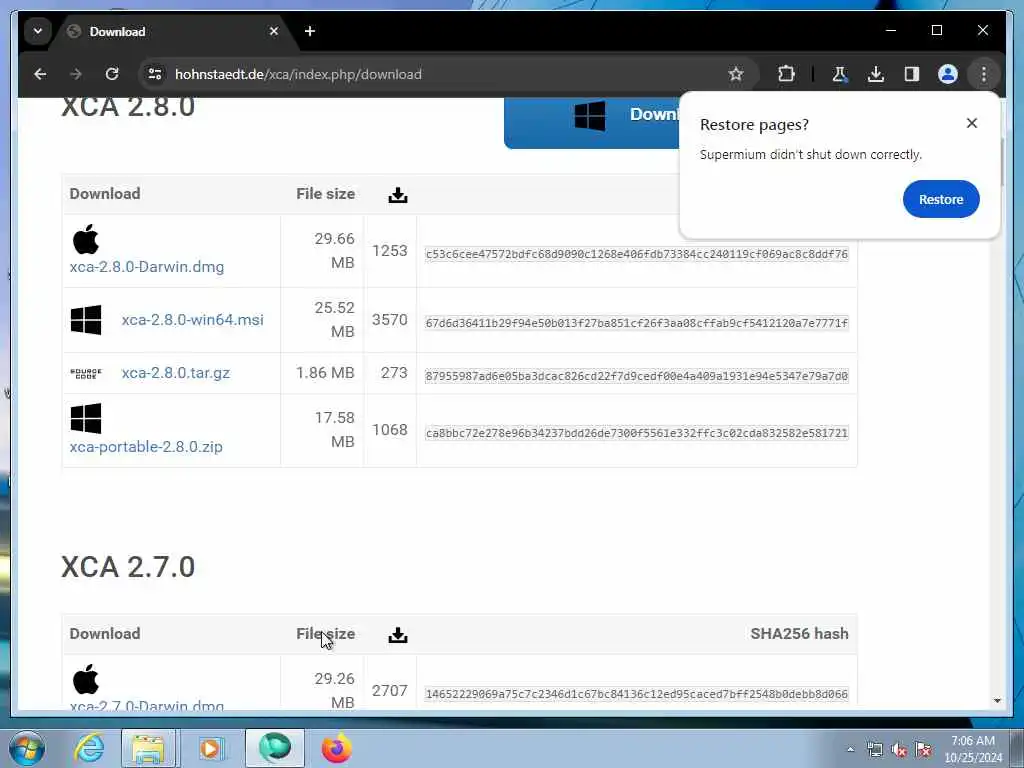
Task: View site information icon in address bar
Action: point(155,74)
